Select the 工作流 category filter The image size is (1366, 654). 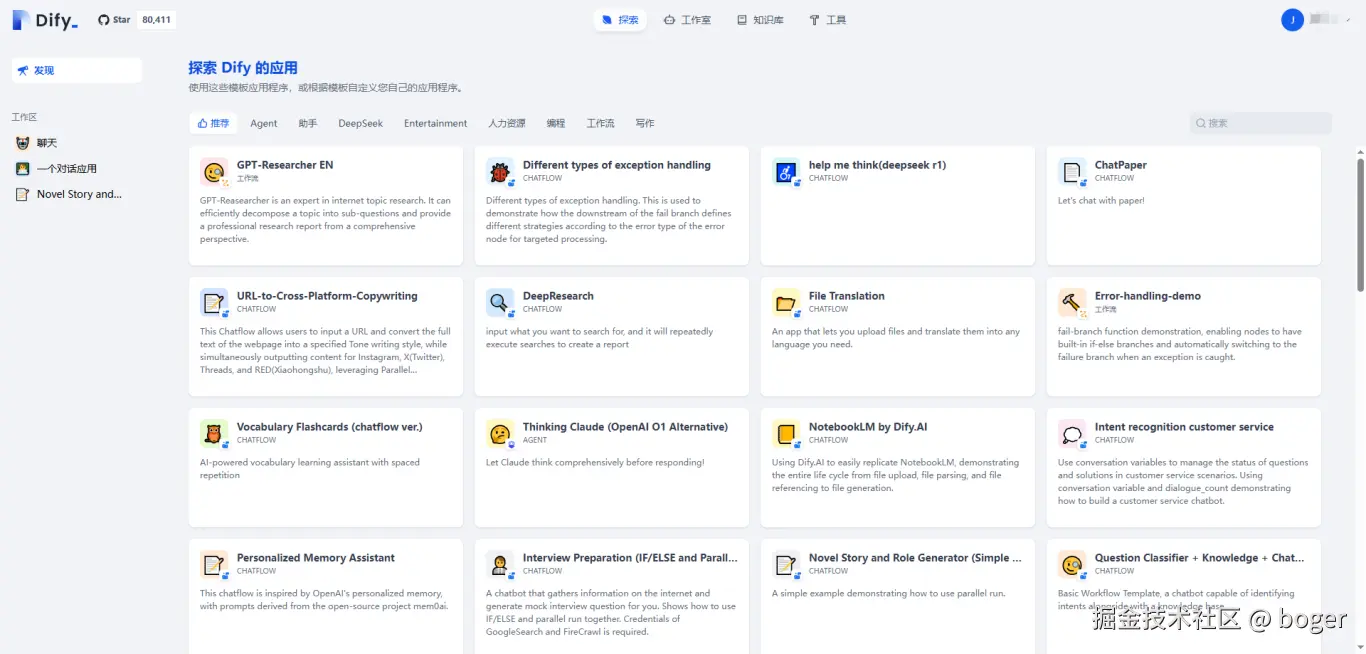(x=601, y=123)
